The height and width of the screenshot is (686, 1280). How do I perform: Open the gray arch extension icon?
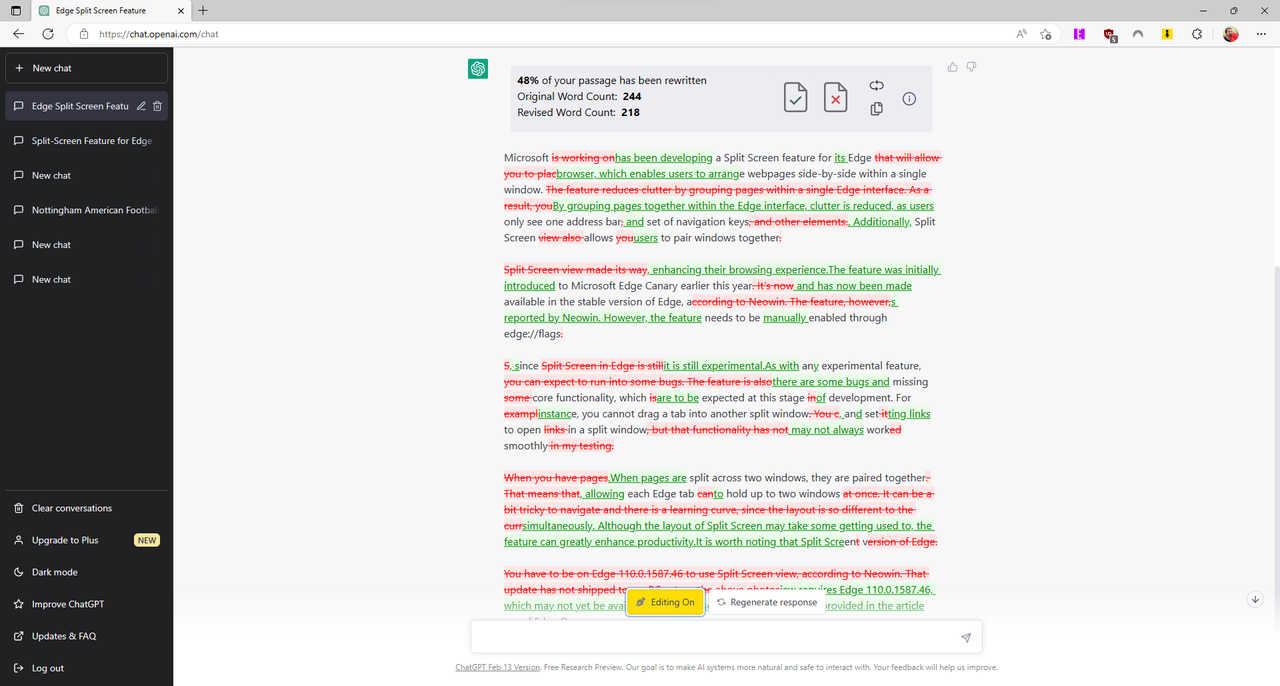[x=1138, y=33]
